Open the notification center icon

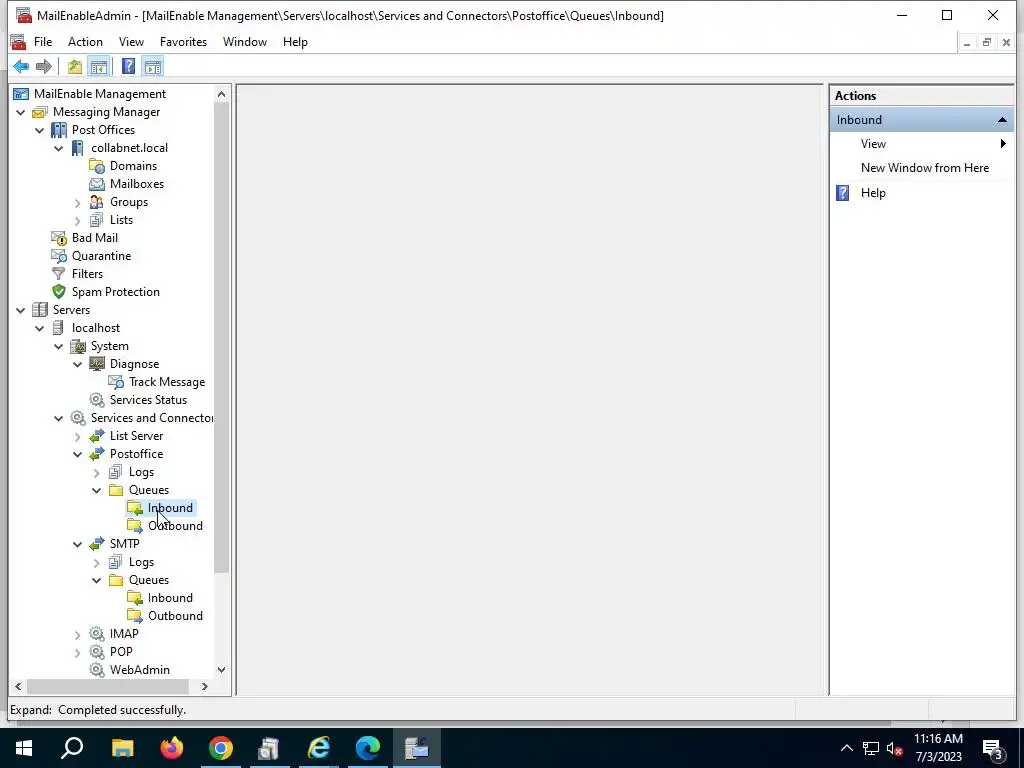pyautogui.click(x=993, y=748)
